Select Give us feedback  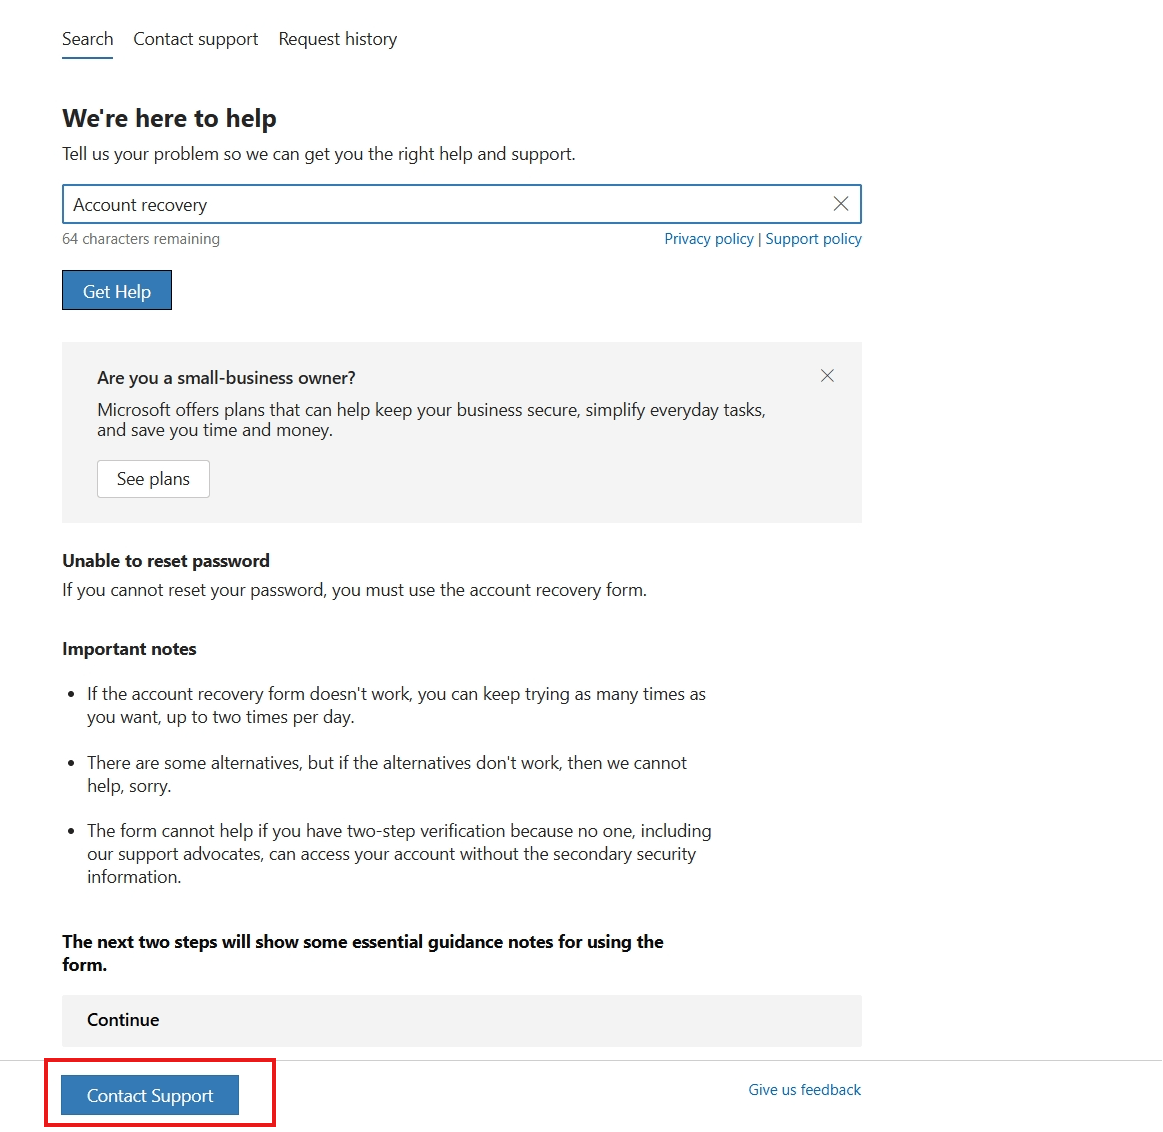click(x=804, y=1089)
